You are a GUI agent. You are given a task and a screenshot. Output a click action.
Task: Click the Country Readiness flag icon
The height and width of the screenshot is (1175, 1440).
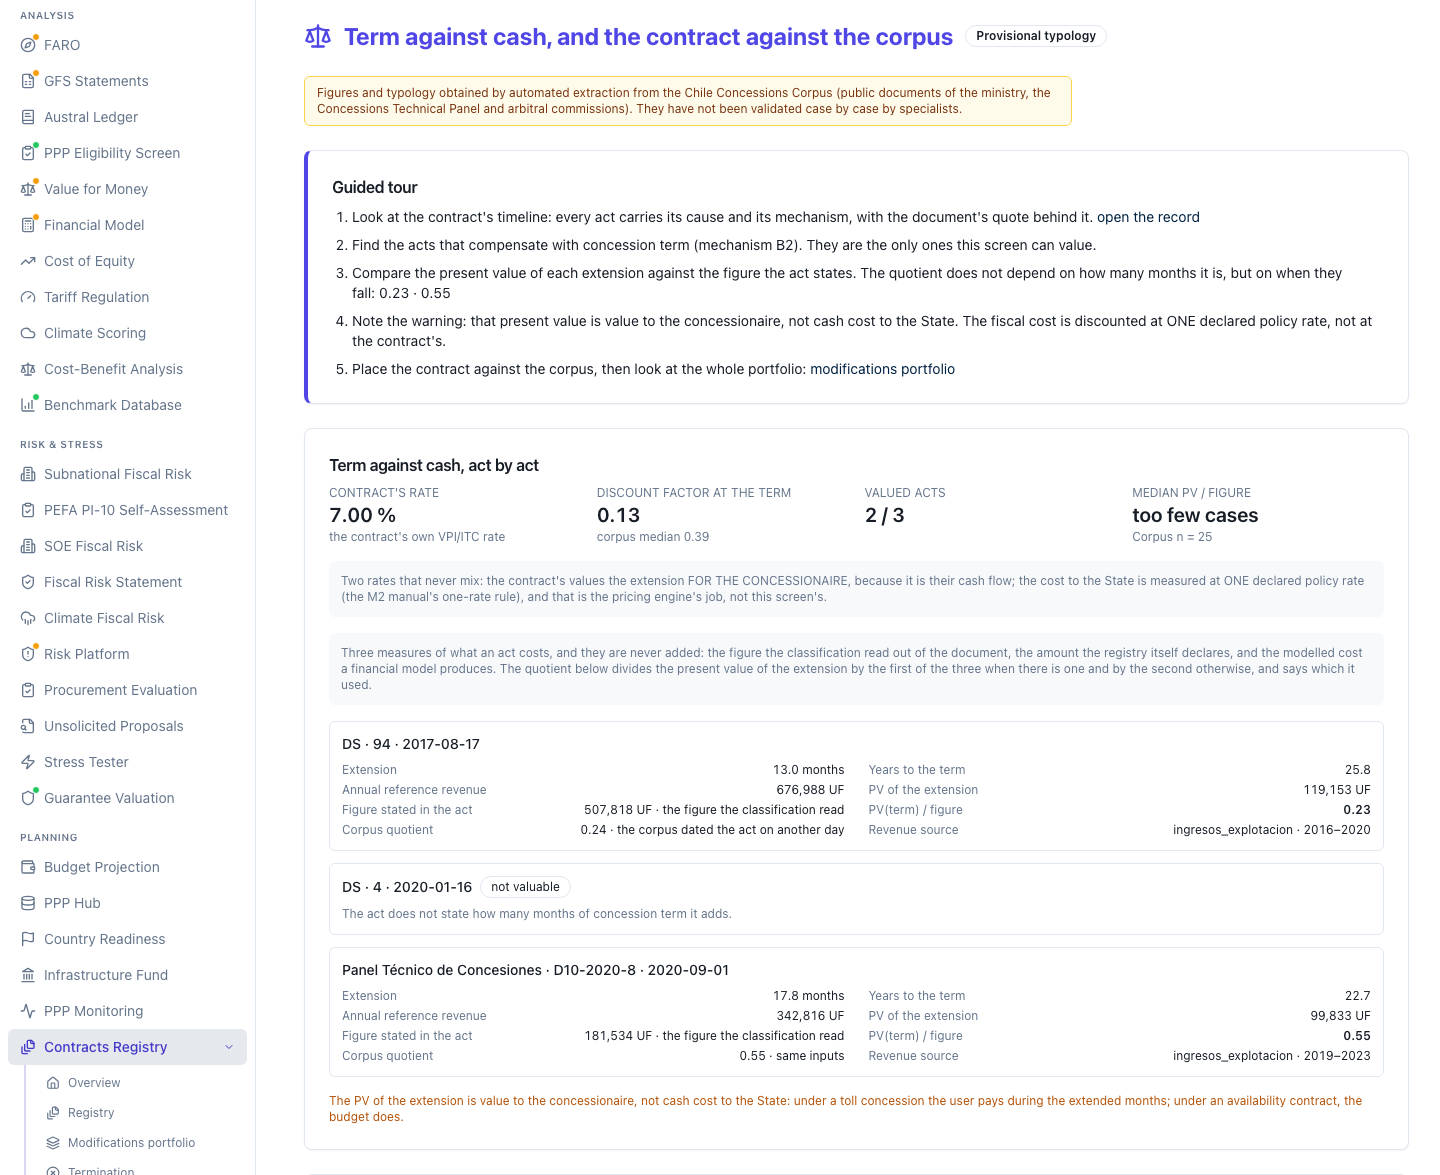(x=28, y=939)
